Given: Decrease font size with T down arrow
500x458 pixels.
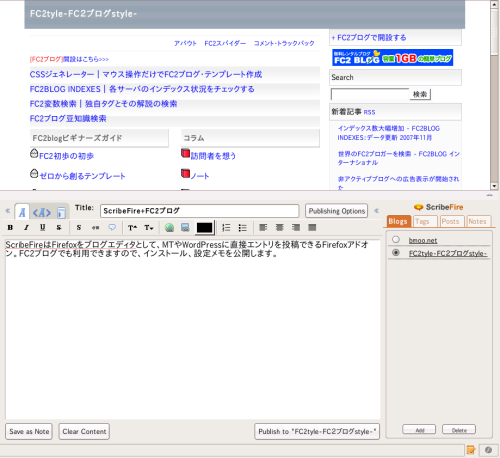Looking at the screenshot, I should click(149, 228).
